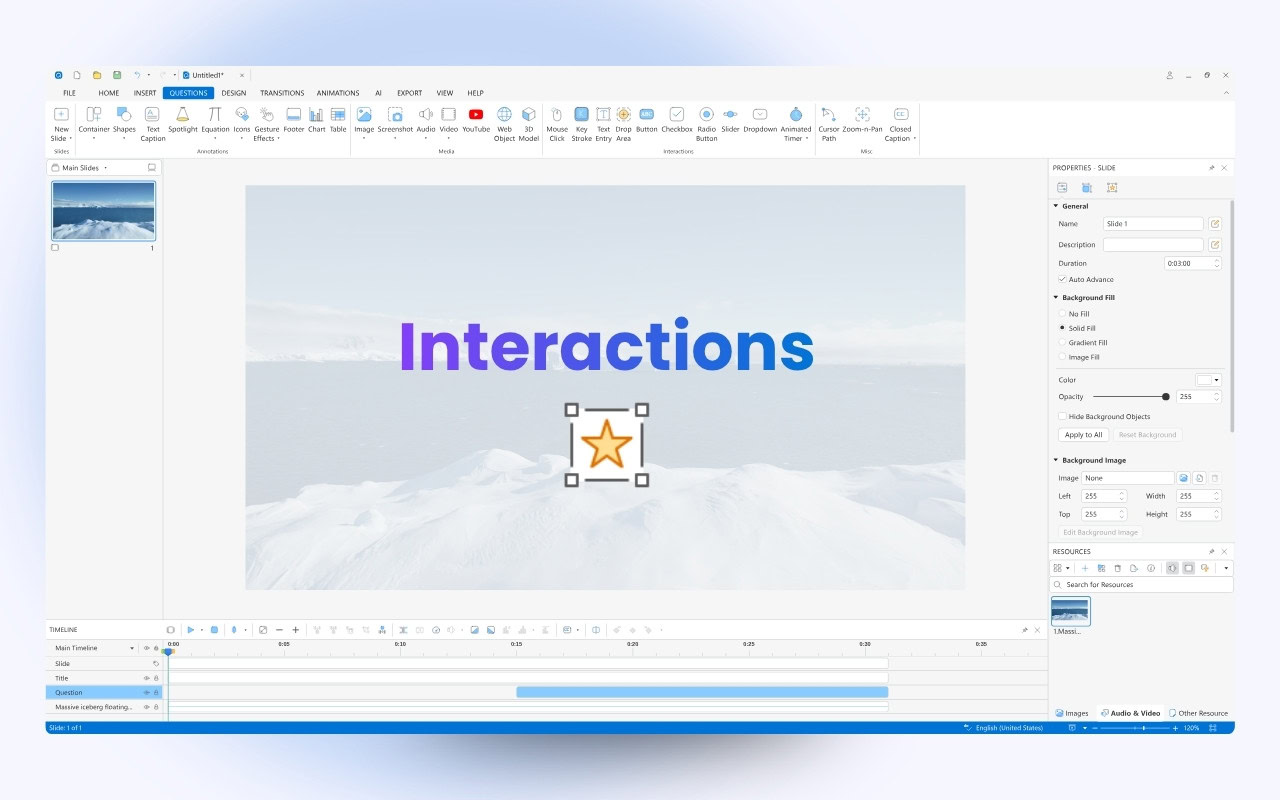The height and width of the screenshot is (800, 1280).
Task: Insert a Text Caption annotation
Action: tap(152, 124)
